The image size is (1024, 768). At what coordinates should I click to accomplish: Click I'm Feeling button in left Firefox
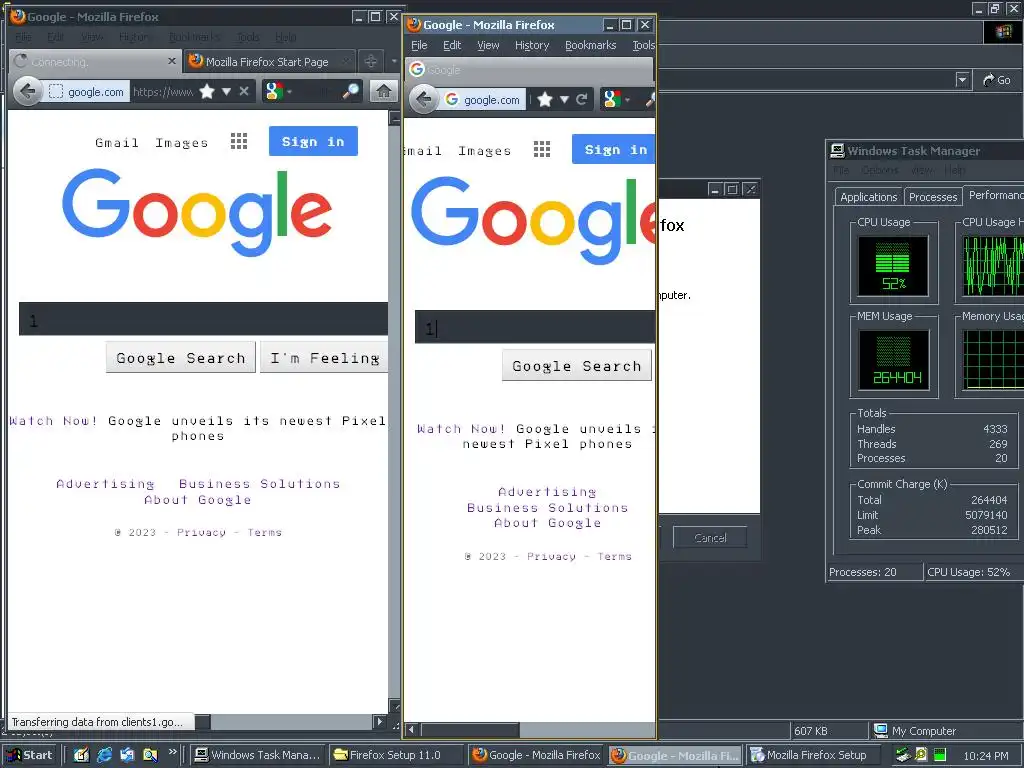tap(324, 358)
